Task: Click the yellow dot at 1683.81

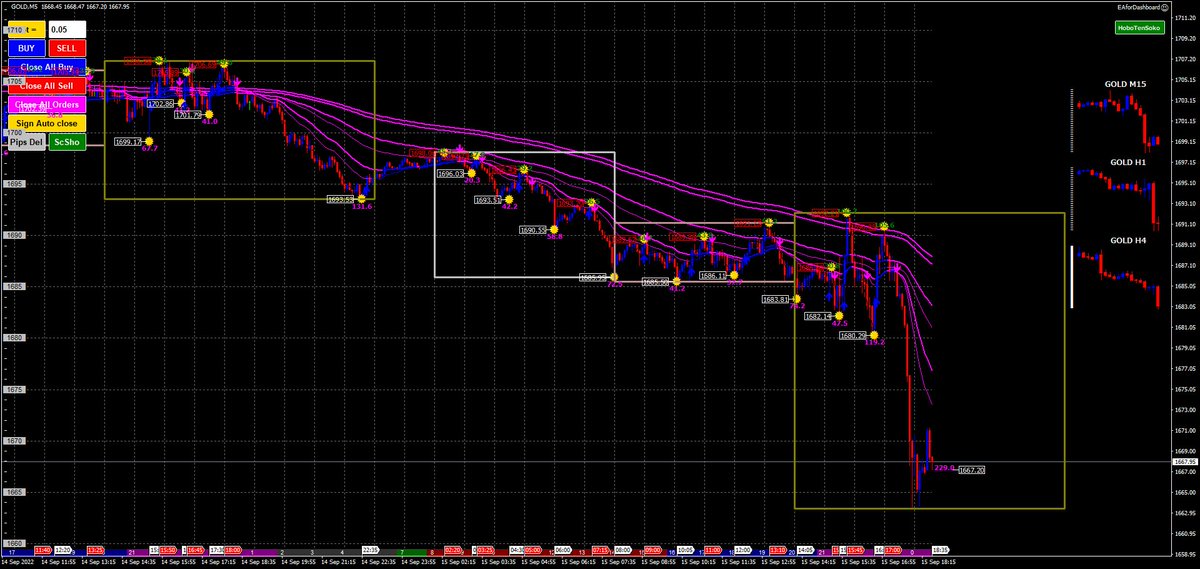Action: click(x=796, y=298)
